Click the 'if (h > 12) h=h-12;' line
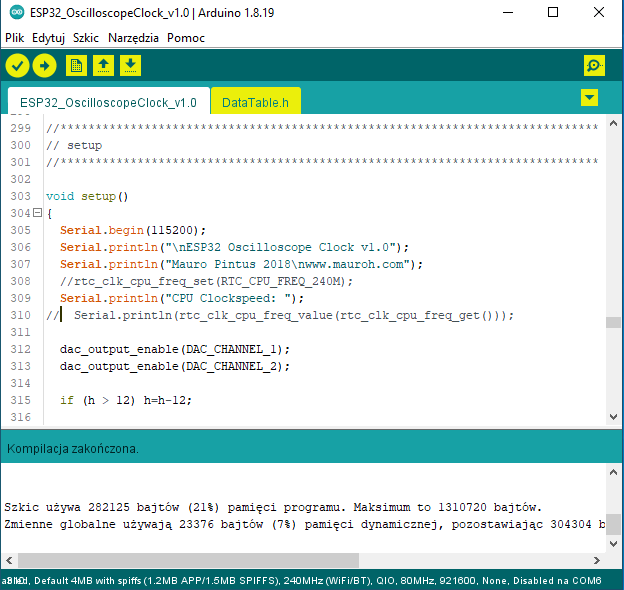Image resolution: width=624 pixels, height=590 pixels. tap(126, 400)
